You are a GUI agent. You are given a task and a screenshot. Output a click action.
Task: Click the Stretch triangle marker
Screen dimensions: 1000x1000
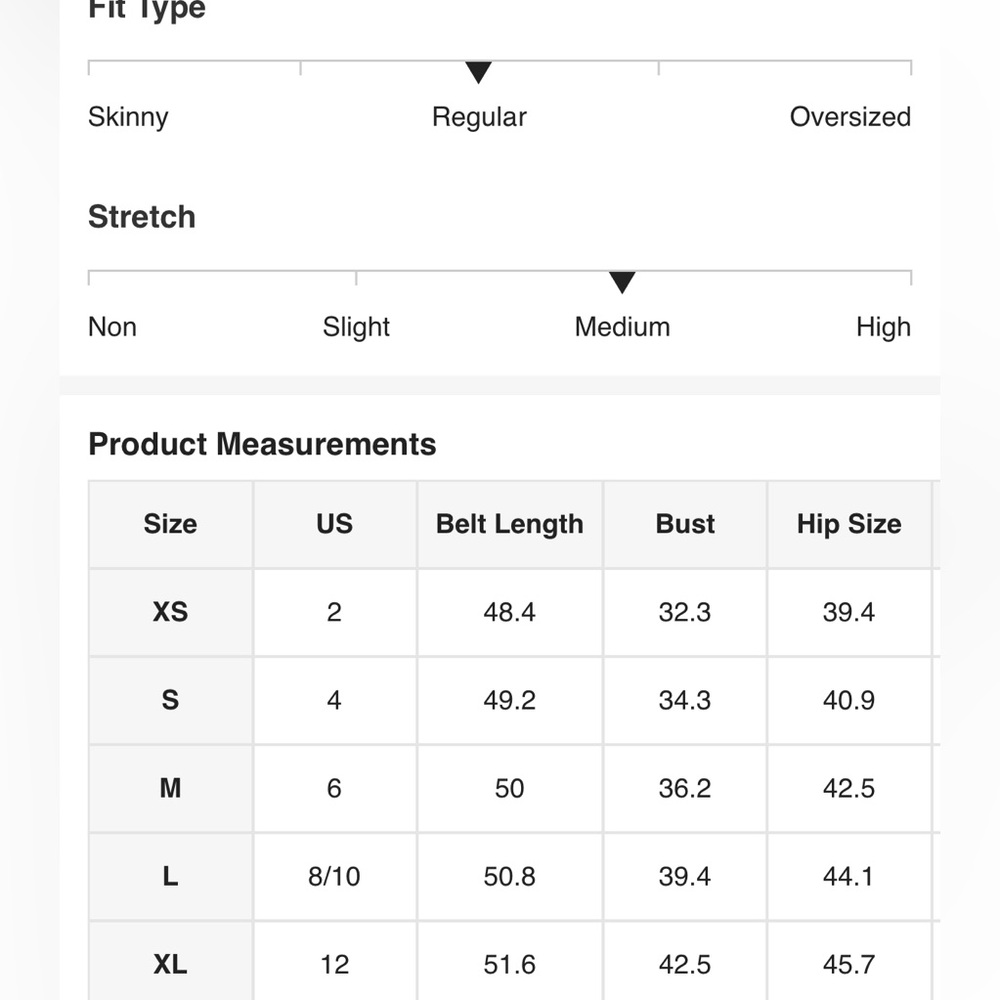point(622,282)
